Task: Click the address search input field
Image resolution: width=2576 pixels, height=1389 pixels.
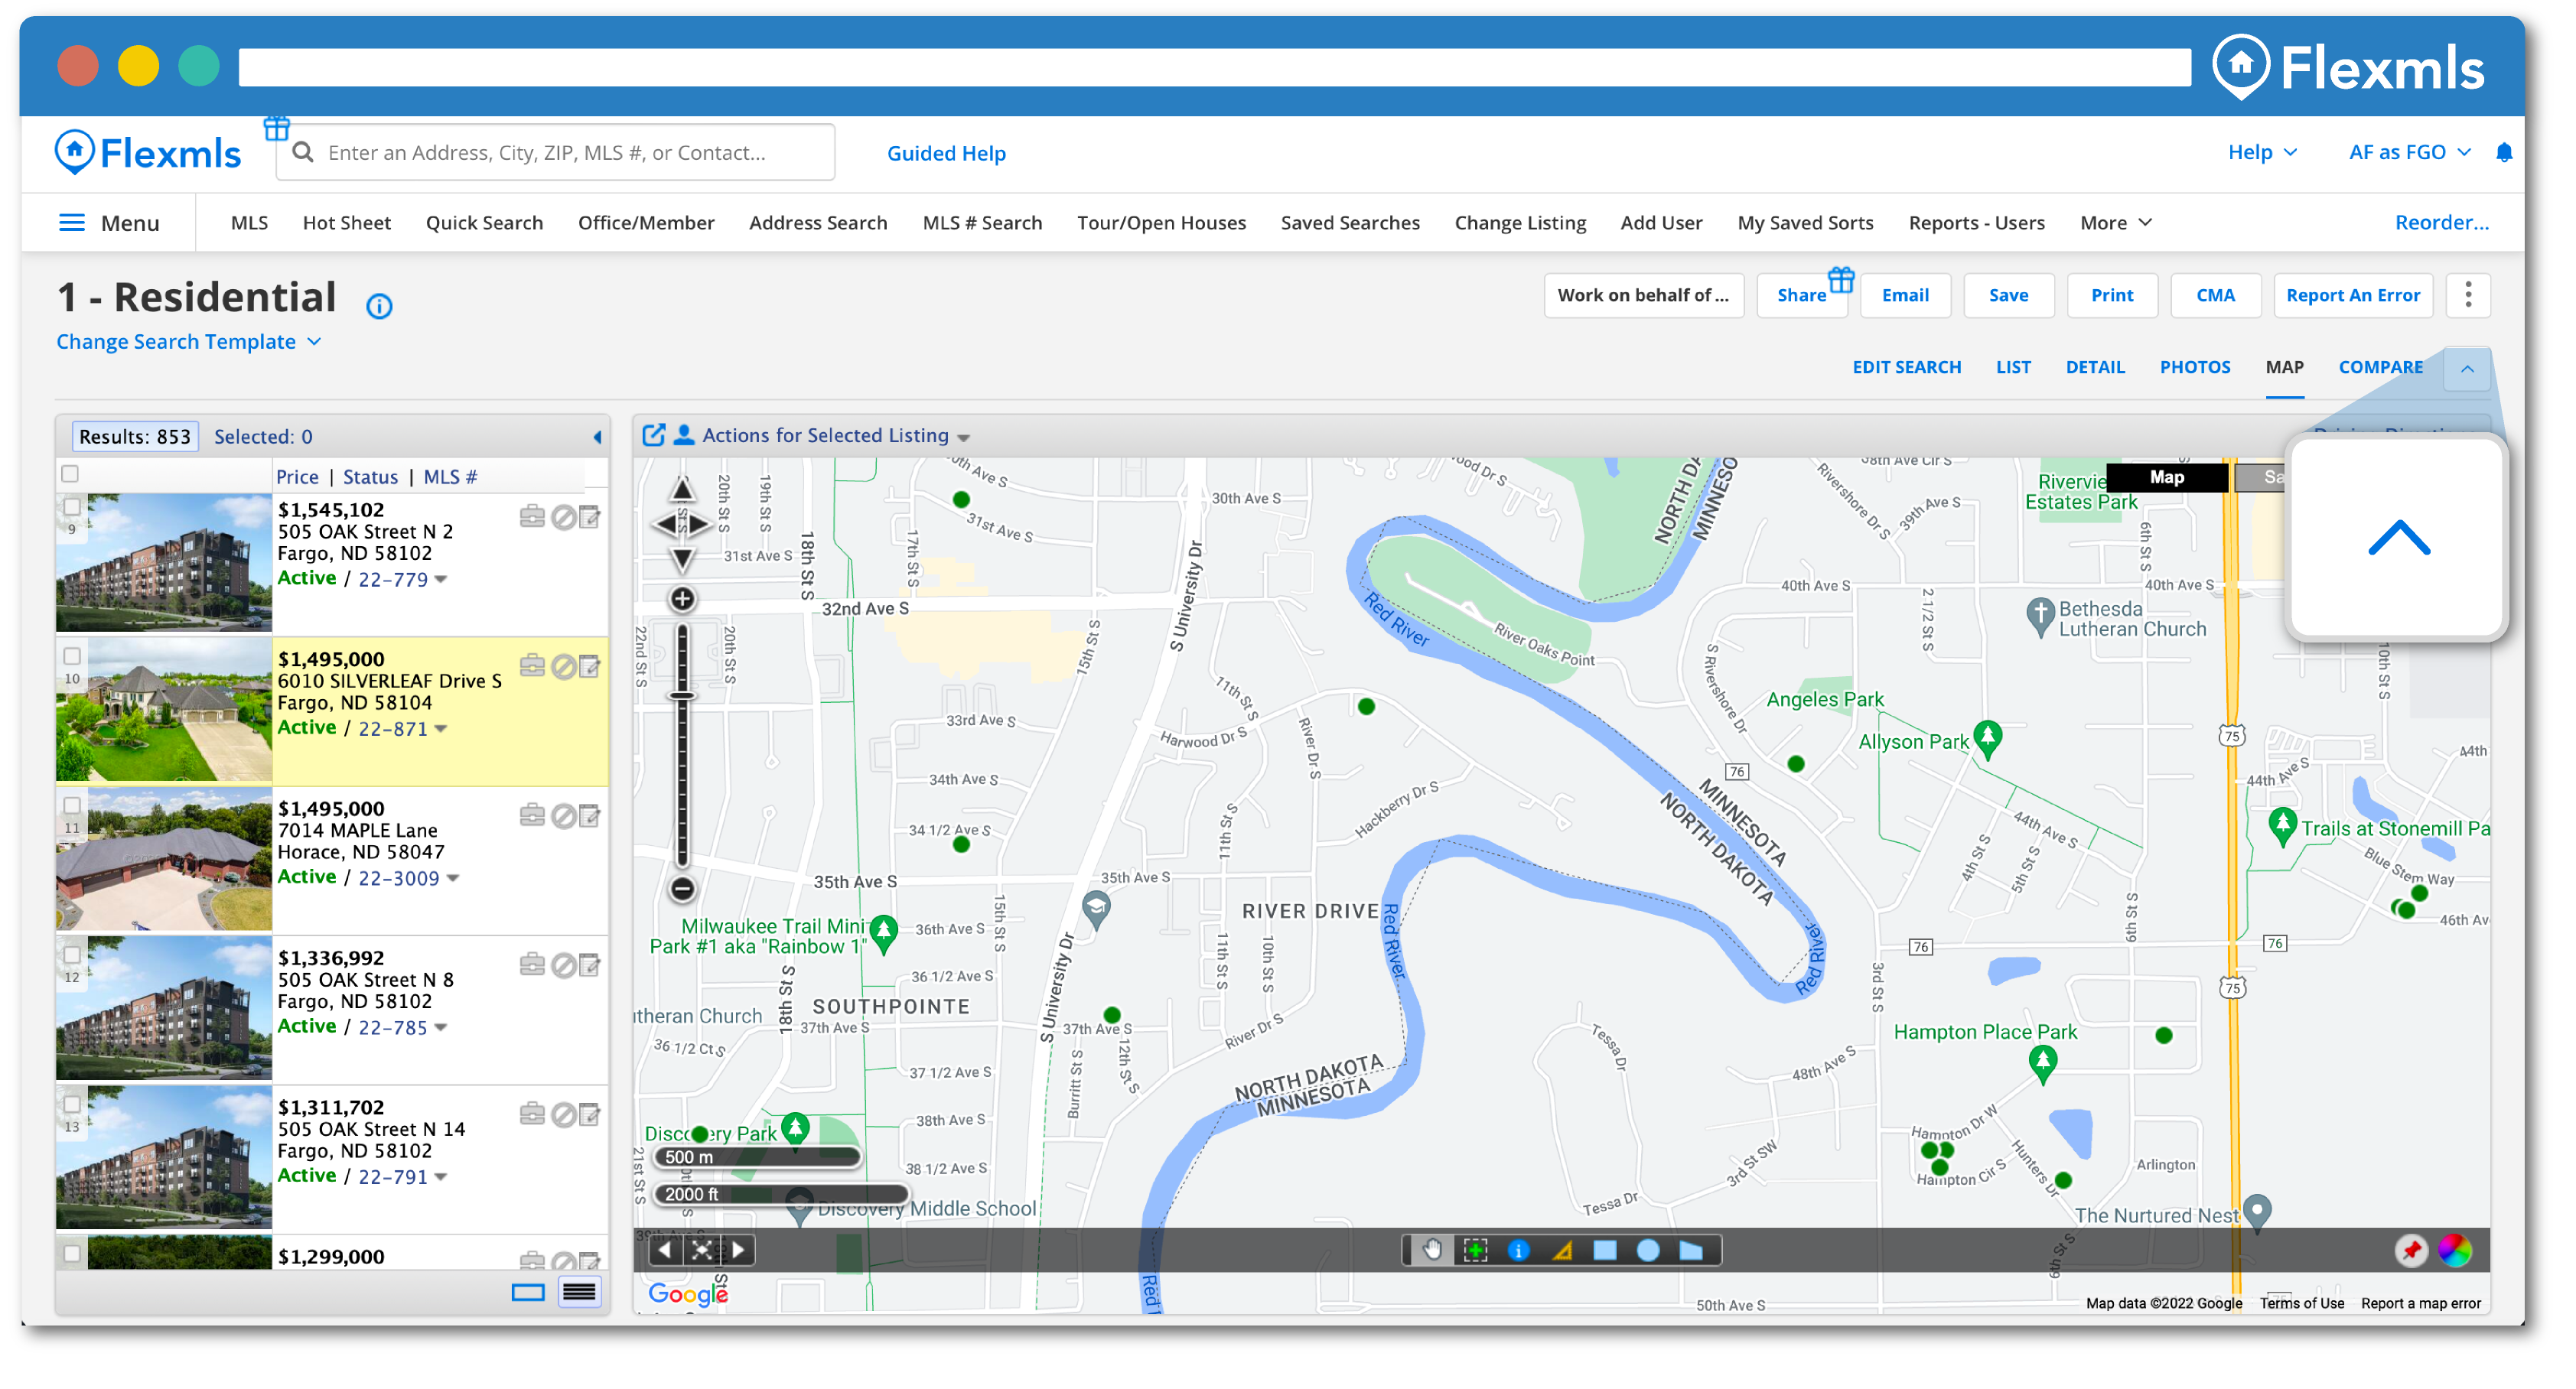Action: (570, 153)
